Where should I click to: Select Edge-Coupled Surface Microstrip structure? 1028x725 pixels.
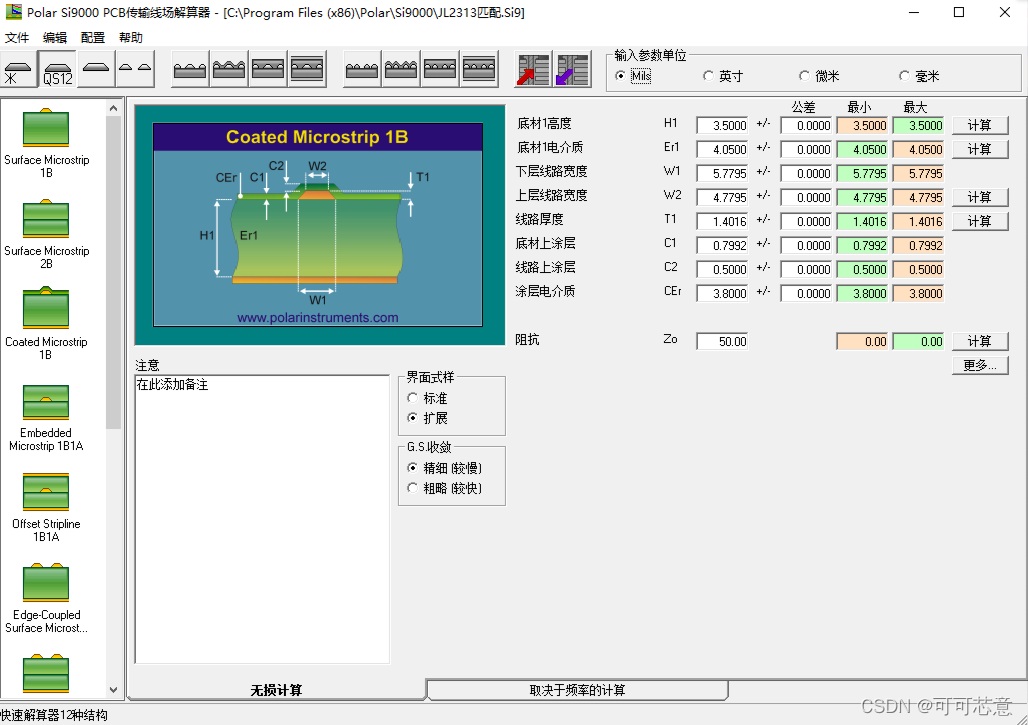46,598
